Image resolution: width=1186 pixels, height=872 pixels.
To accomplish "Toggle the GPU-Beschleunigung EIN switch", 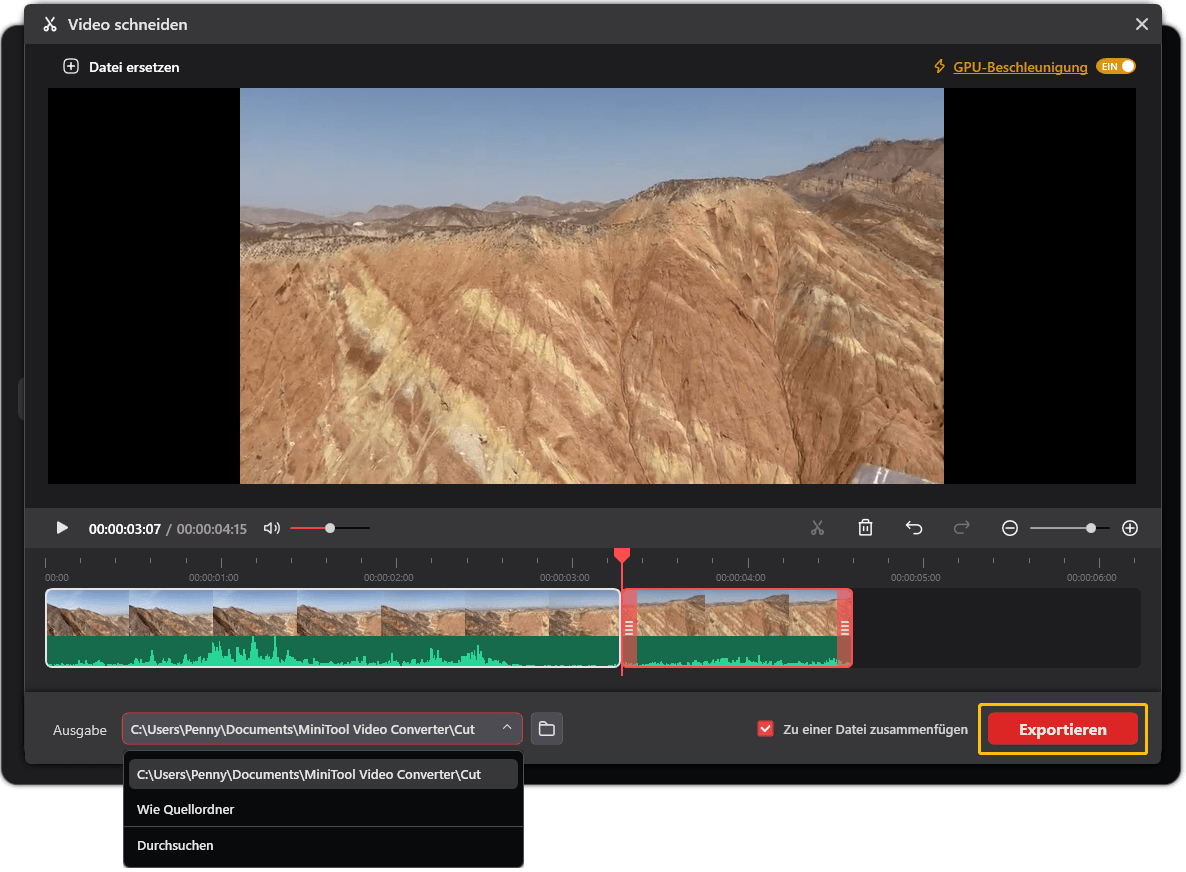I will (x=1116, y=67).
